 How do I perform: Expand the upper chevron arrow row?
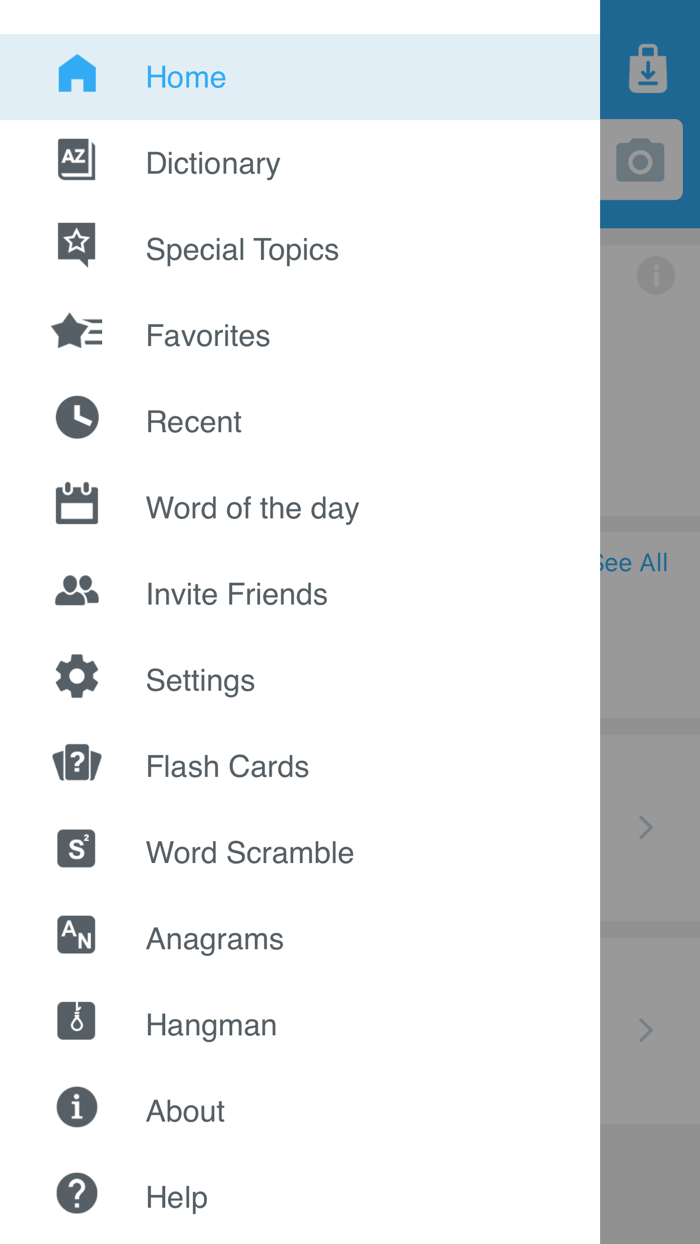(646, 828)
